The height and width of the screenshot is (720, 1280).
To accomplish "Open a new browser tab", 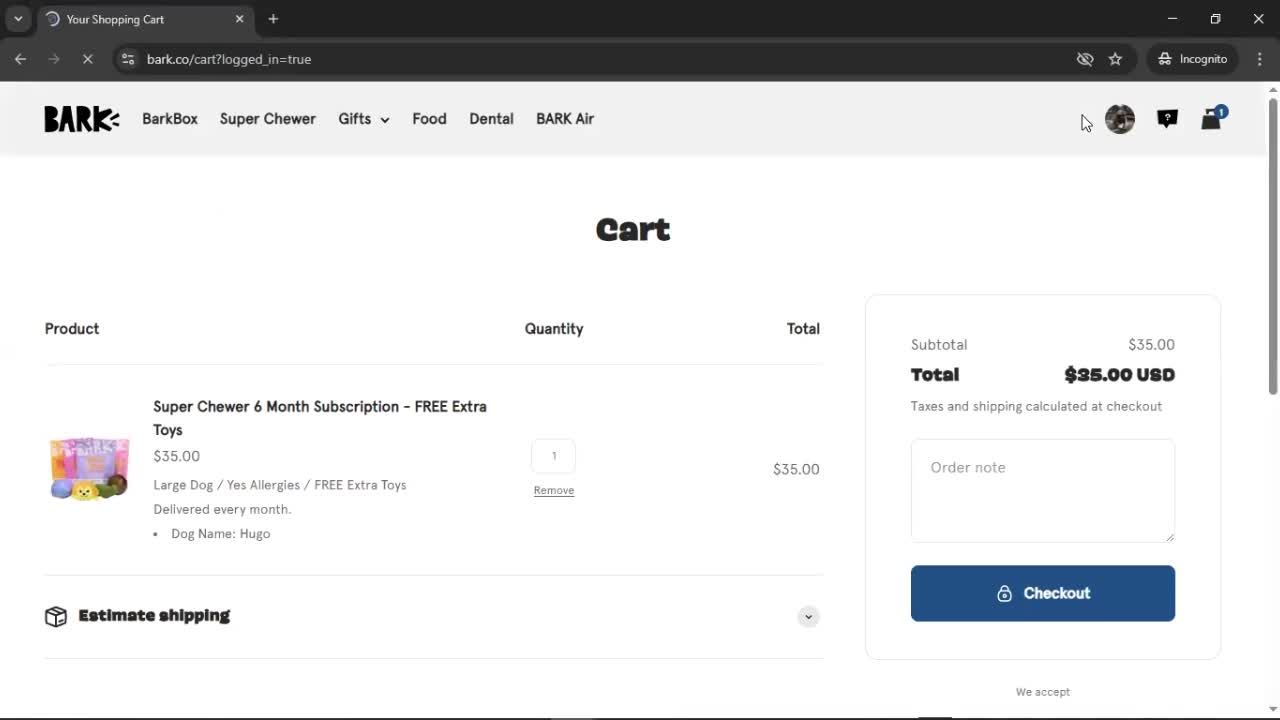I will 273,19.
